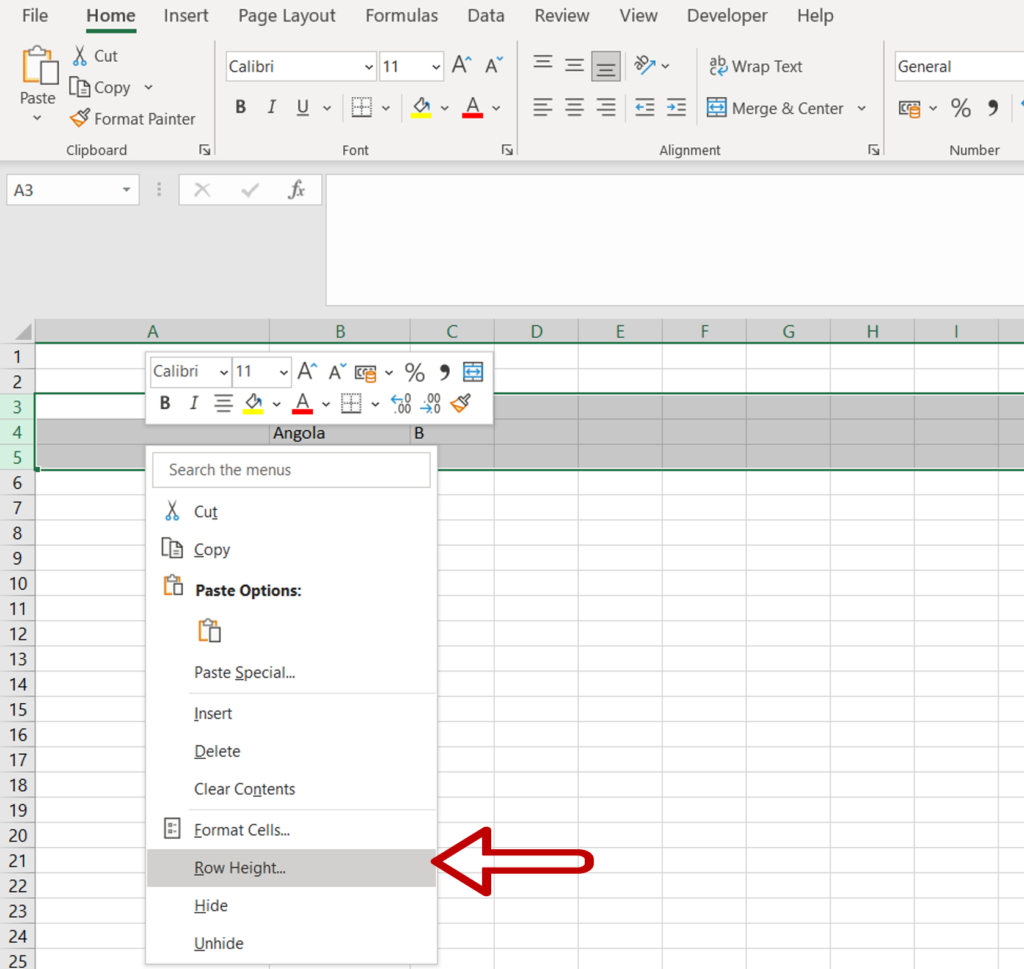Screen dimensions: 1024x969
Task: Click the Percent Style icon
Action: coord(960,108)
